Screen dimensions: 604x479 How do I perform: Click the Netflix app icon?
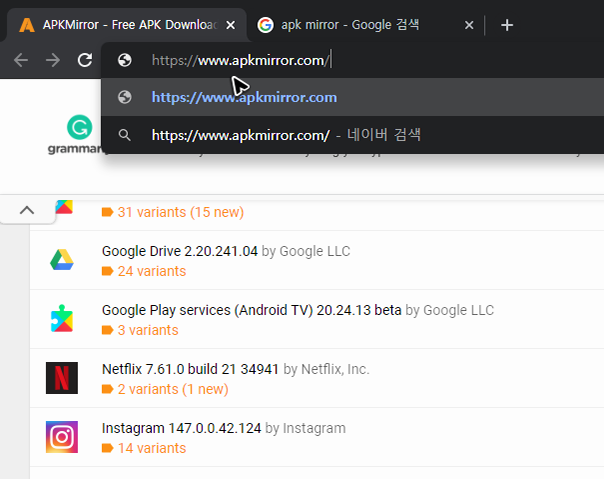pyautogui.click(x=62, y=378)
